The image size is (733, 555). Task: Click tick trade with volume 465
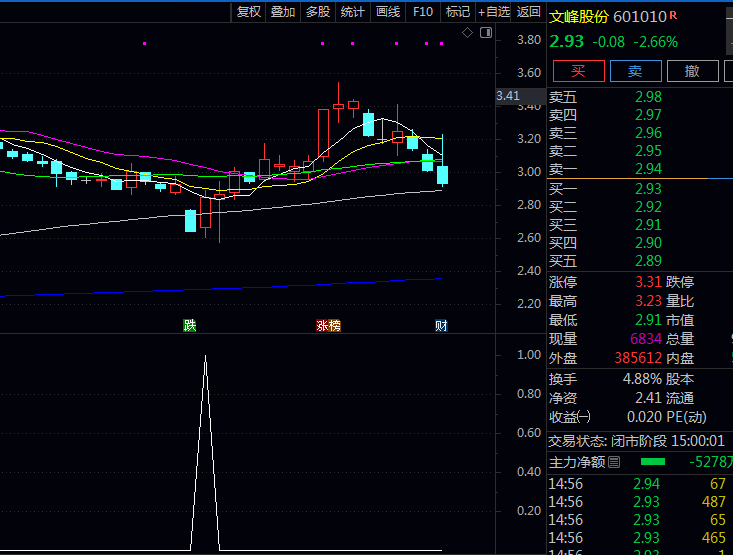tap(636, 538)
